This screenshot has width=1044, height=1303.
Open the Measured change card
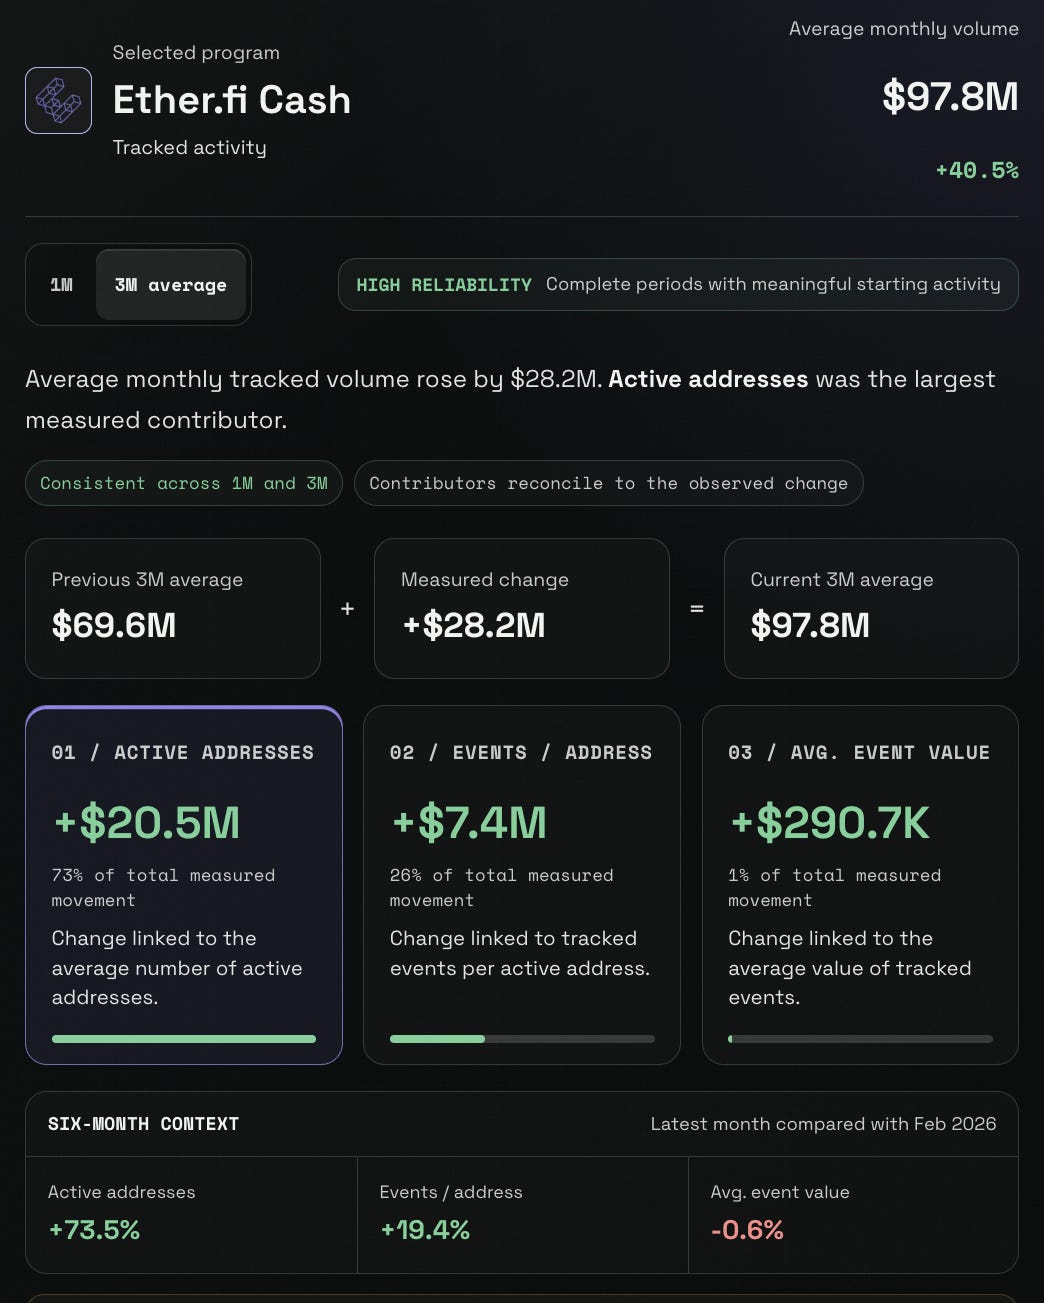coord(522,608)
